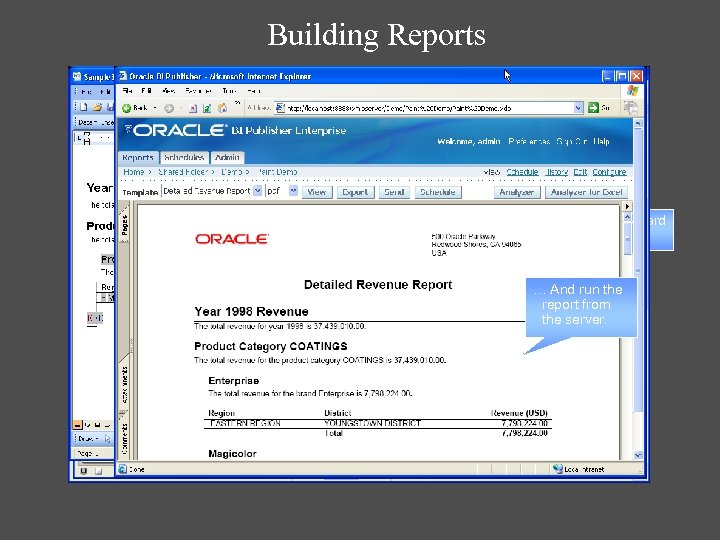Click the Home breadcrumb link
Viewport: 720px width, 540px height.
point(134,172)
